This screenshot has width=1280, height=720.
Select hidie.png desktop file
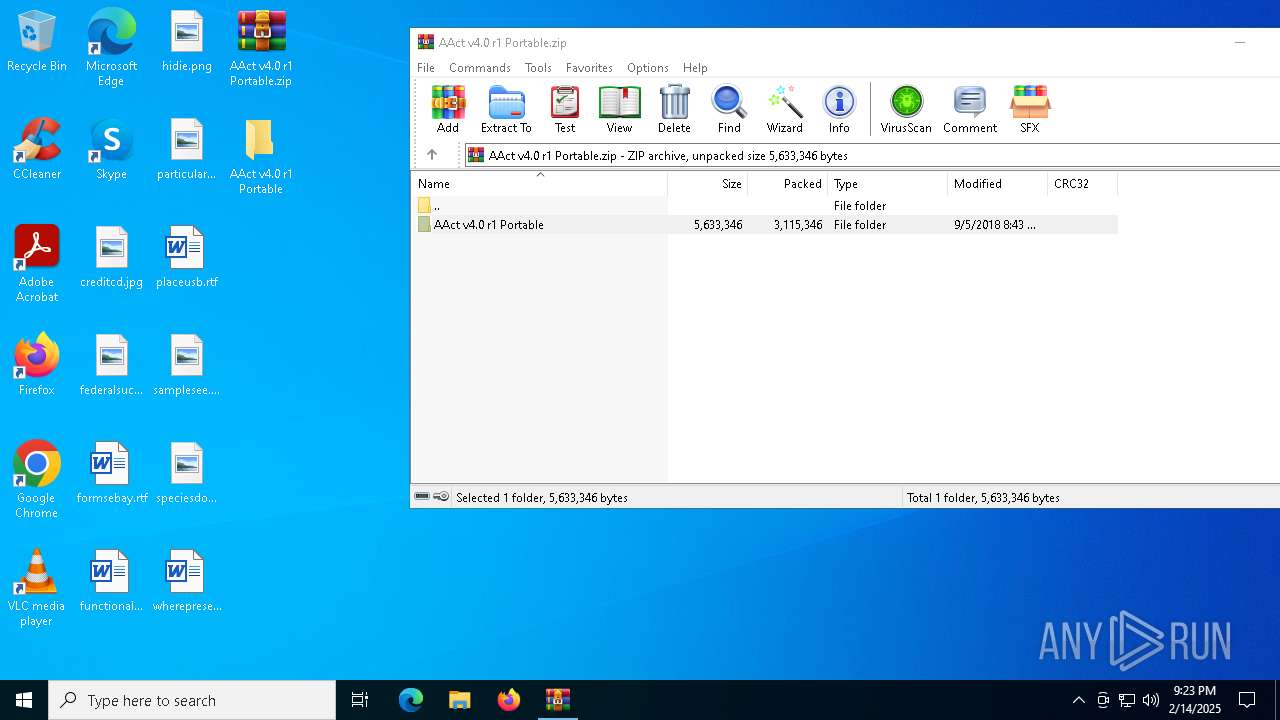[187, 41]
